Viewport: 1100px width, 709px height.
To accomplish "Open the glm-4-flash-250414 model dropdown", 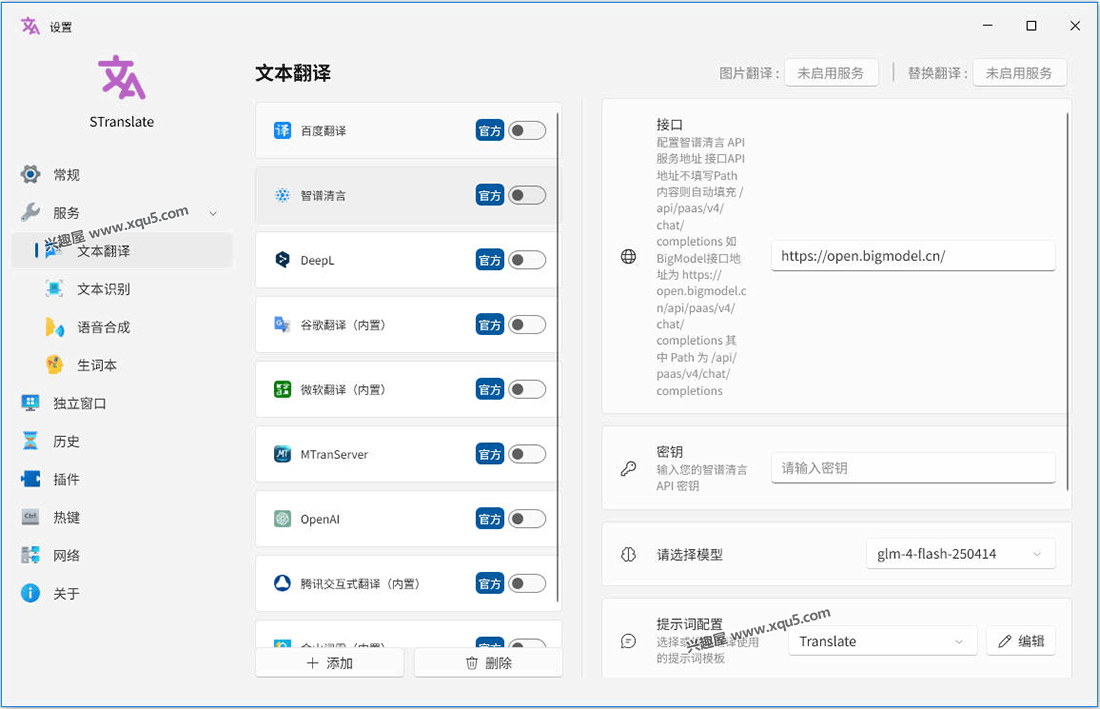I will pyautogui.click(x=960, y=554).
